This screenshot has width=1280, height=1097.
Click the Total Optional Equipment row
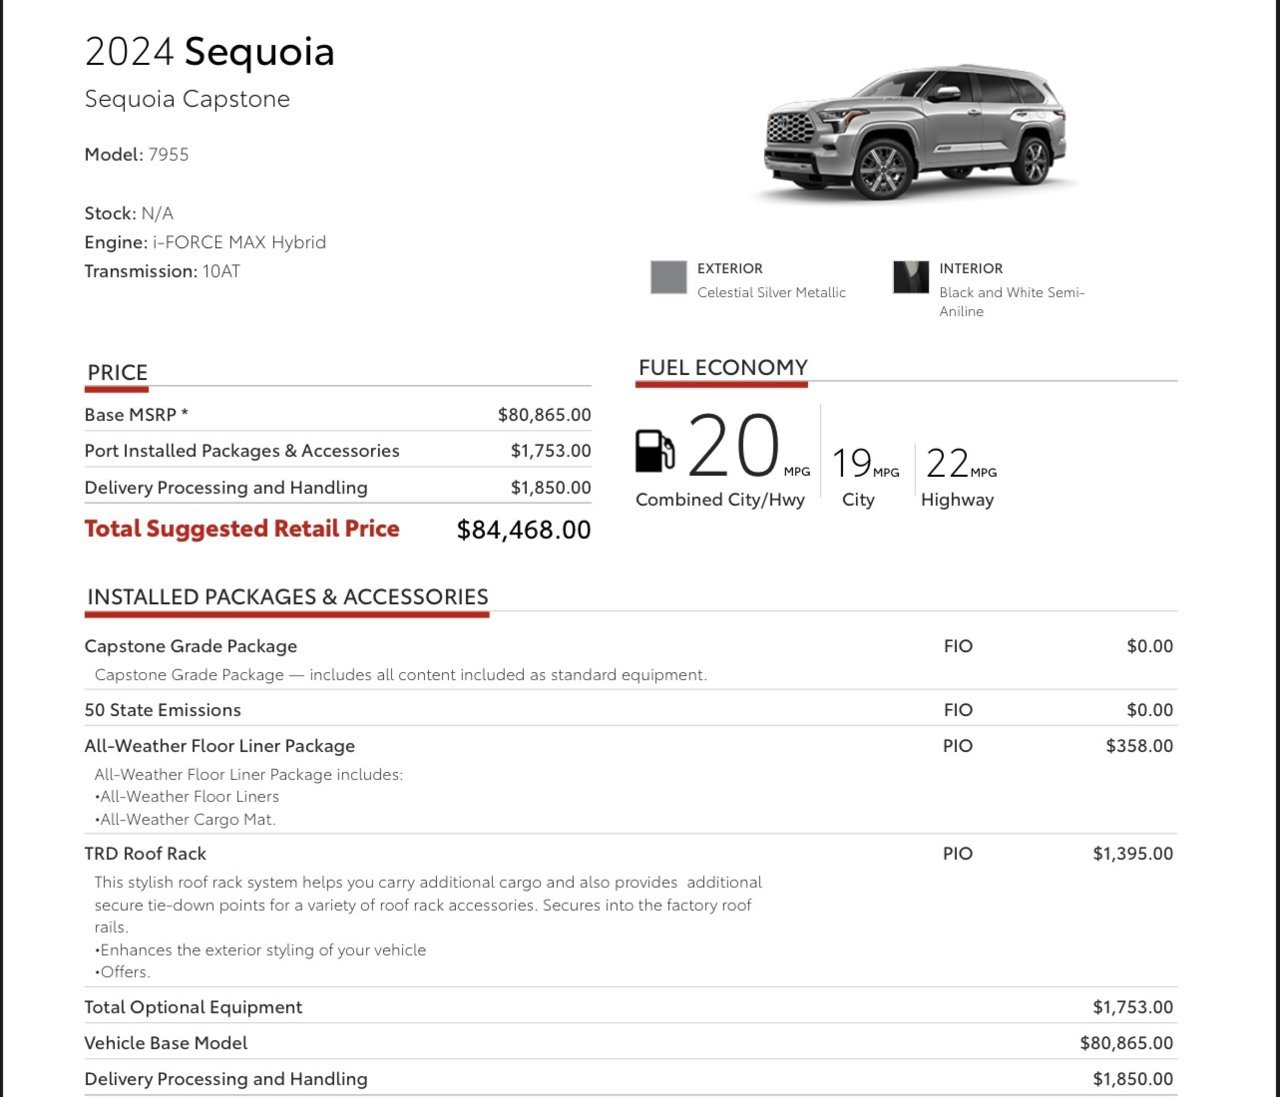pos(630,1007)
